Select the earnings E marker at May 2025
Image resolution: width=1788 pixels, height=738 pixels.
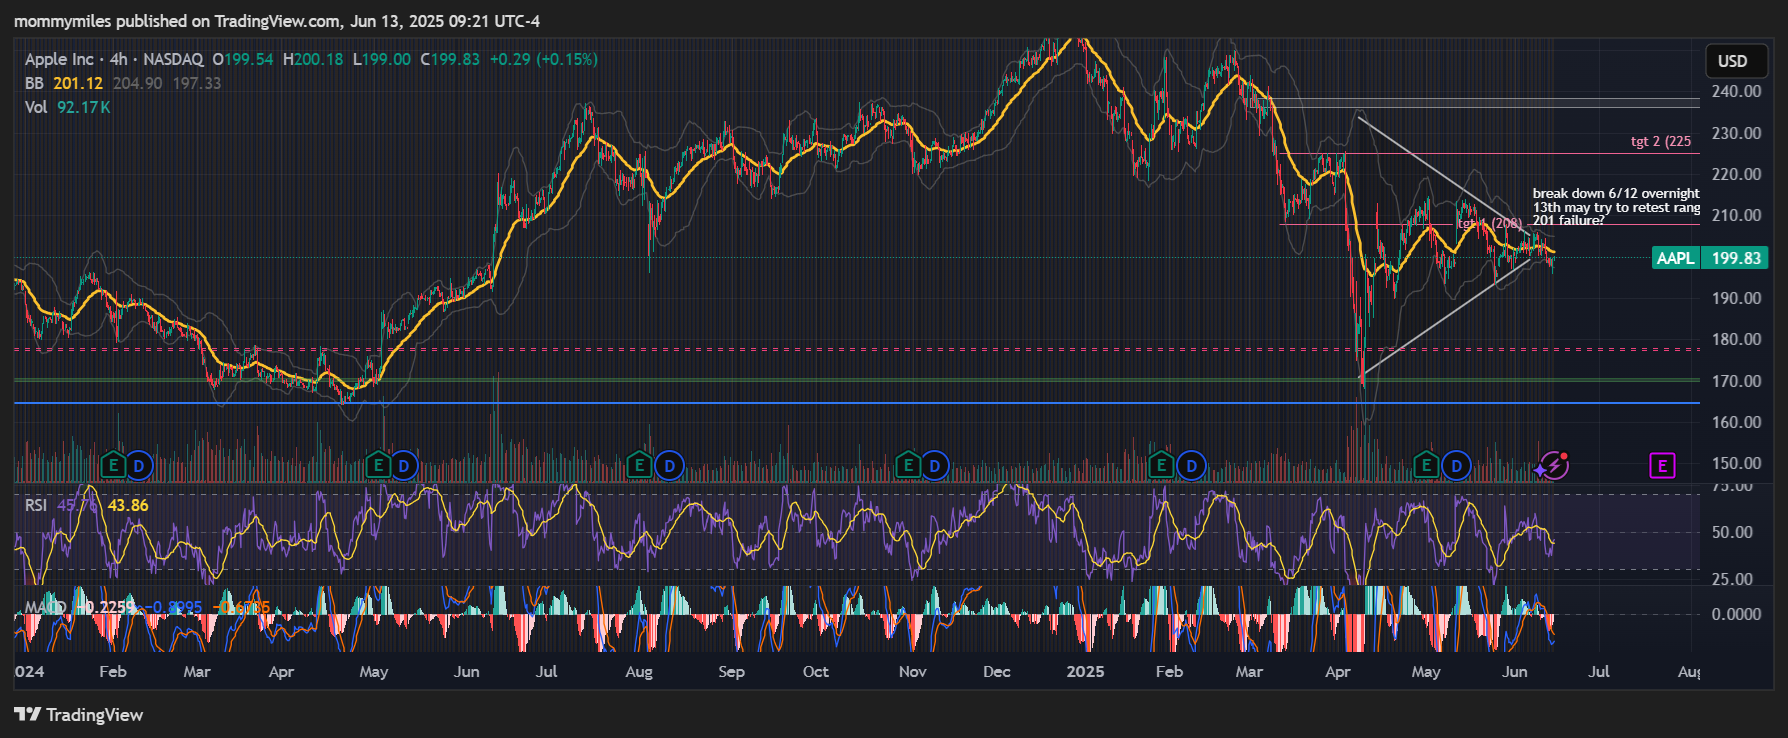(x=1426, y=465)
